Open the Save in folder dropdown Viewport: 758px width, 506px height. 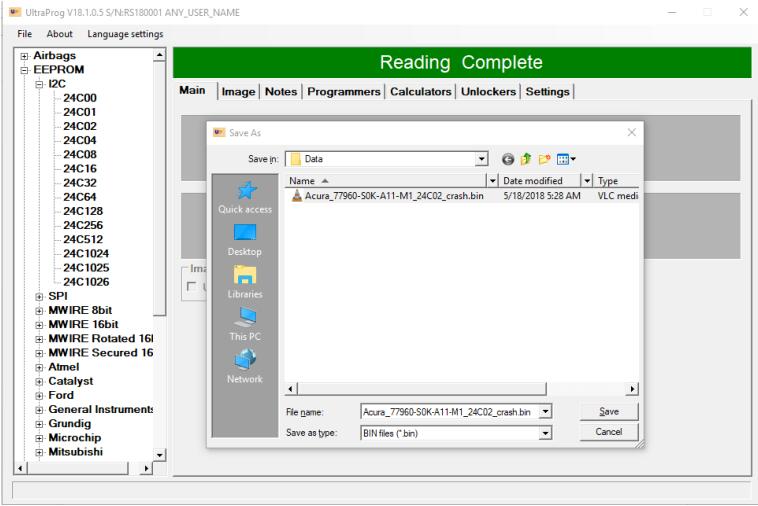pos(481,159)
